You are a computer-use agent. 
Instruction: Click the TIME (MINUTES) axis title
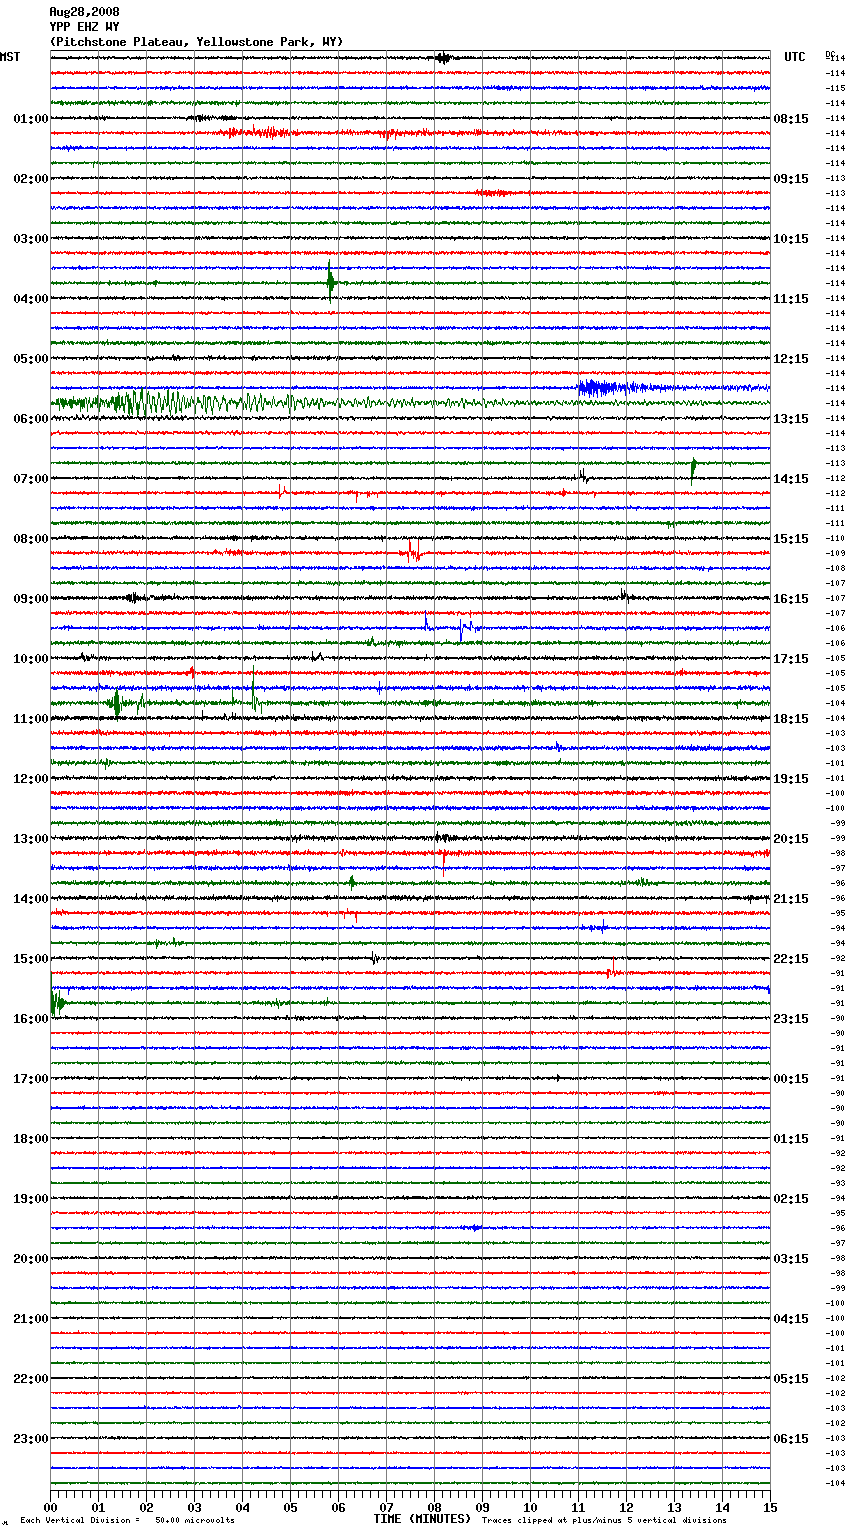421,1519
